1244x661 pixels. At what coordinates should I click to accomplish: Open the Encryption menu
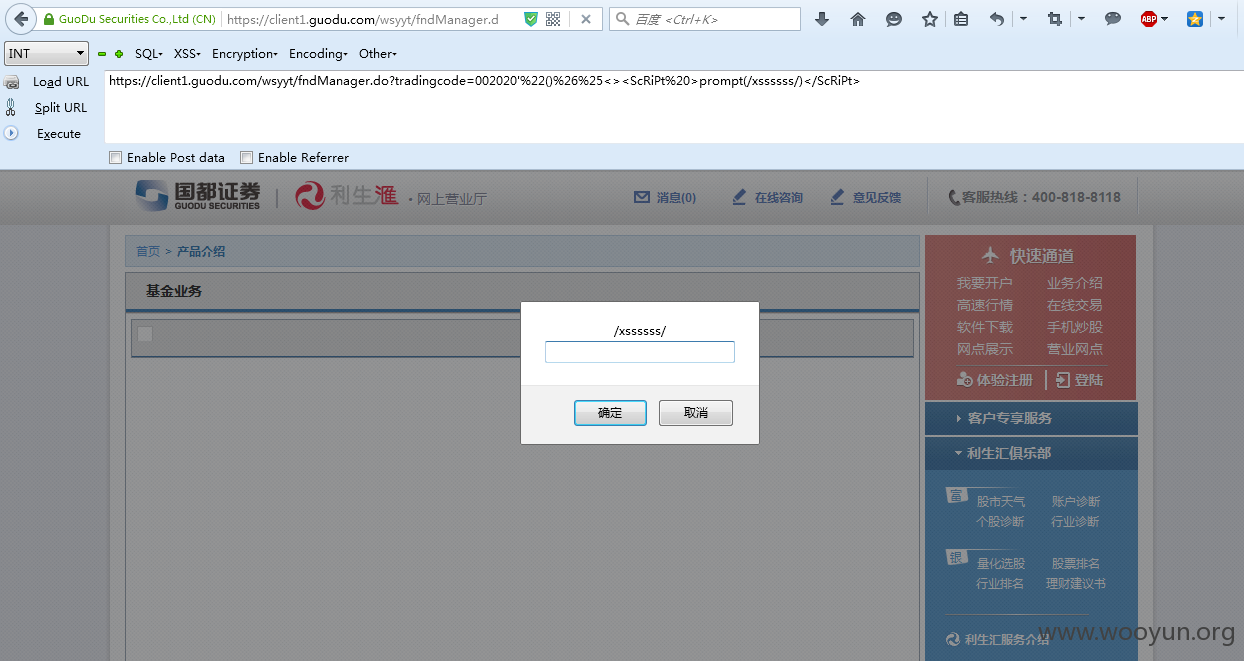tap(245, 54)
